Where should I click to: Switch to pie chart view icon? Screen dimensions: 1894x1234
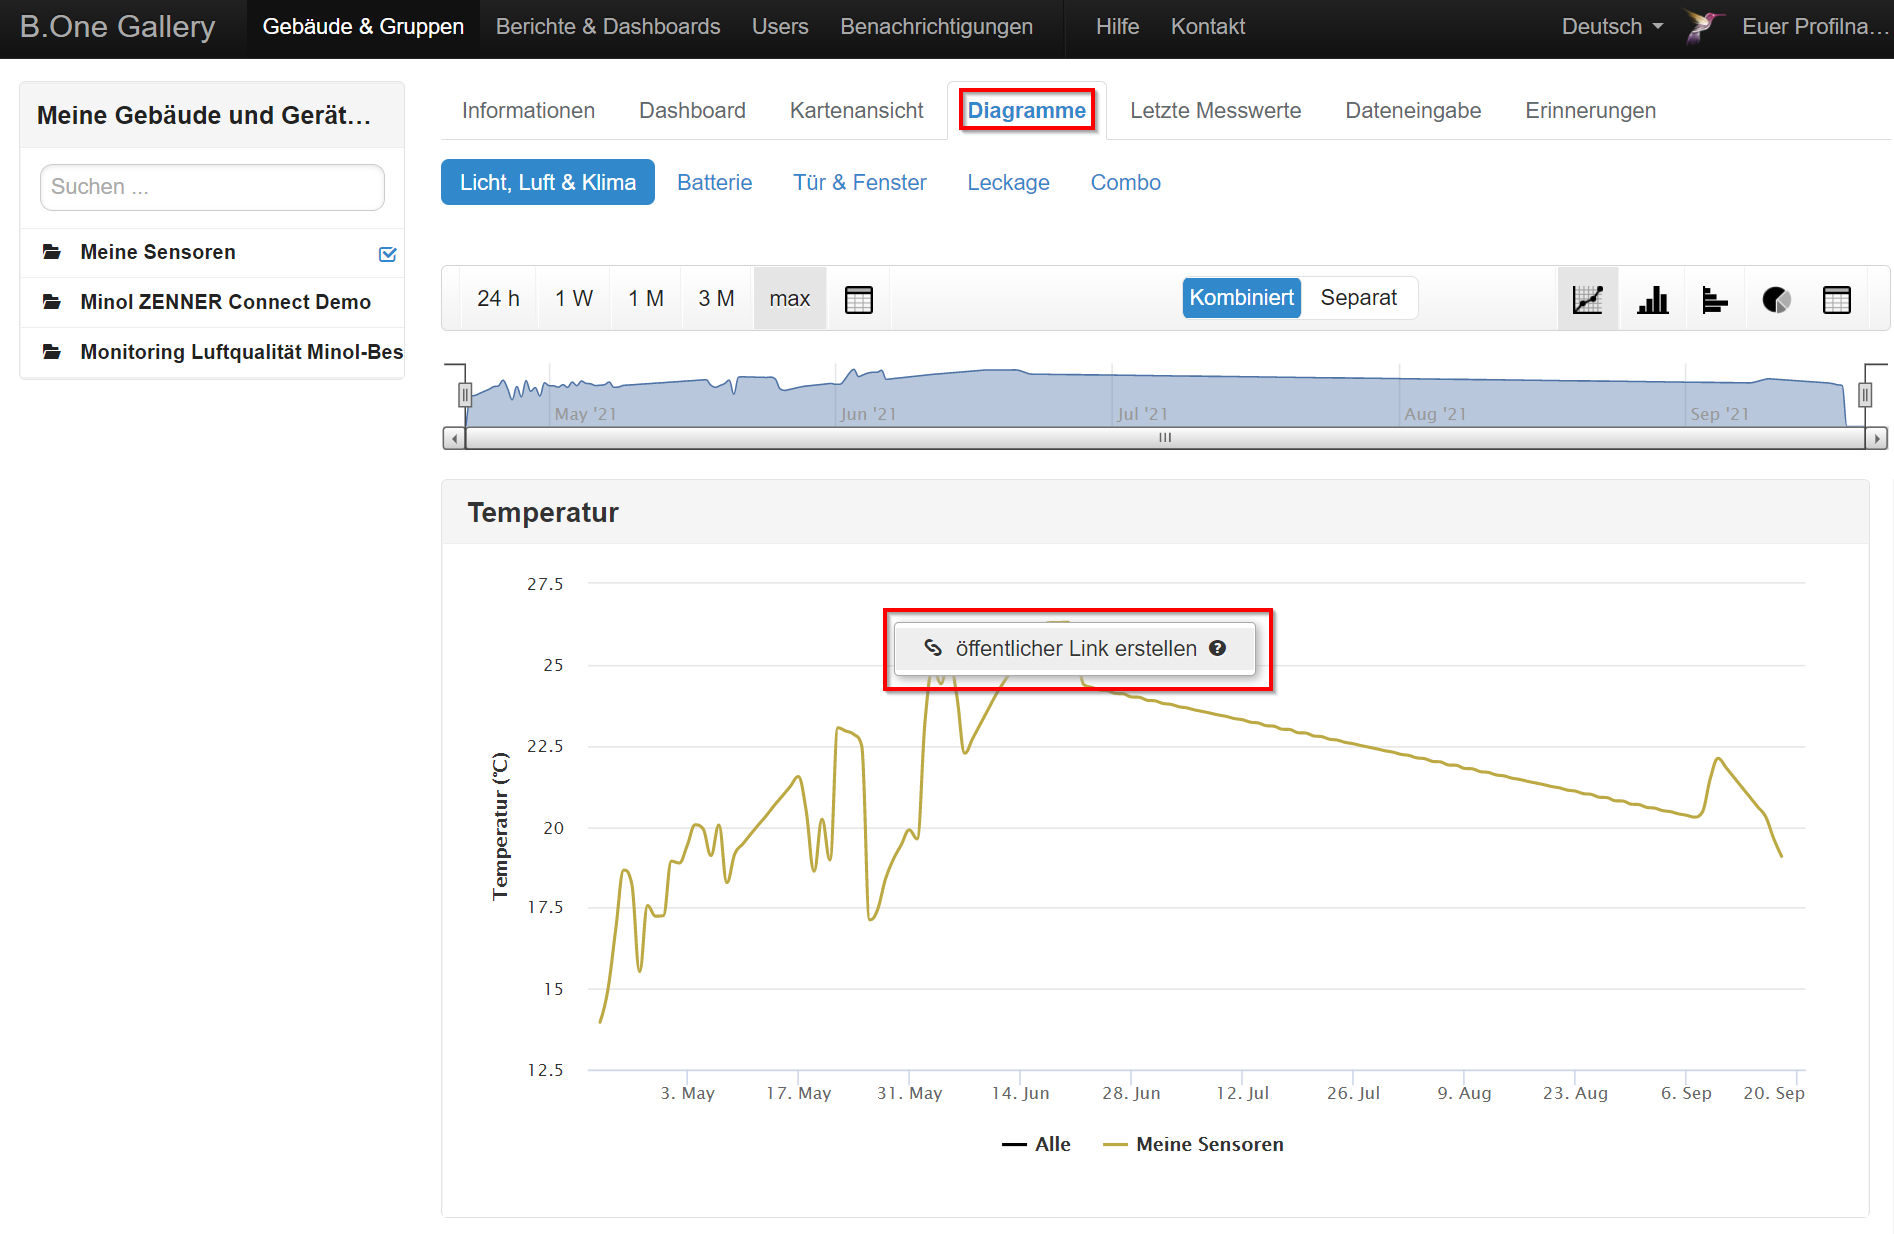pos(1776,299)
